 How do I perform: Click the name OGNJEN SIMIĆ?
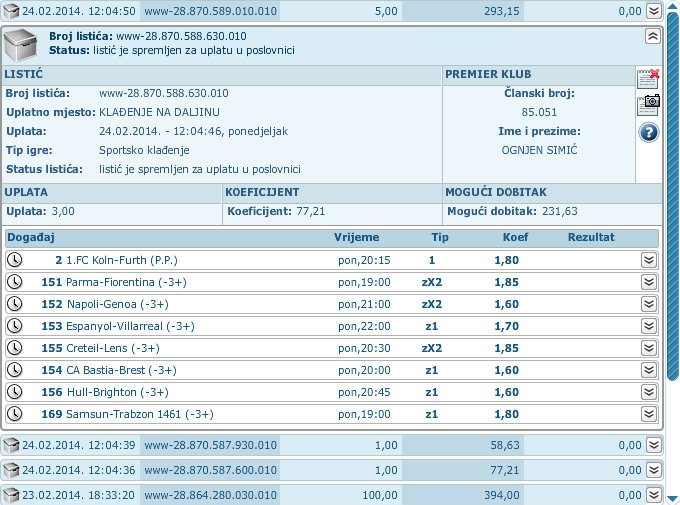tap(539, 150)
